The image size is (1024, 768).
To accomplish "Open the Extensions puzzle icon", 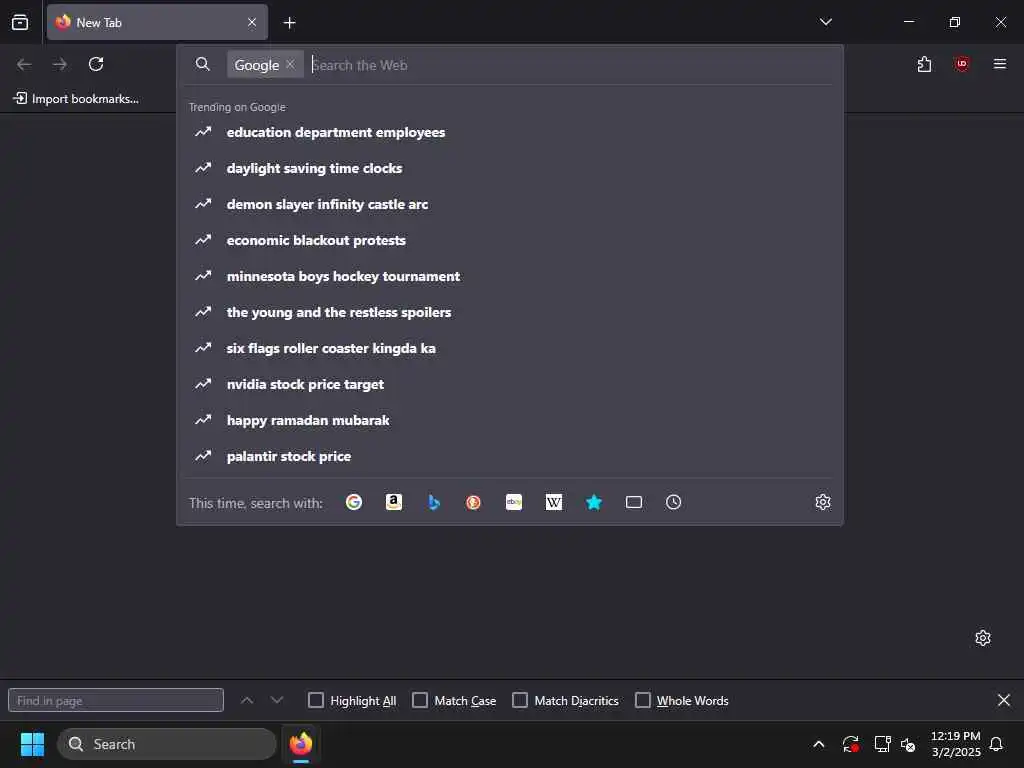I will point(924,64).
